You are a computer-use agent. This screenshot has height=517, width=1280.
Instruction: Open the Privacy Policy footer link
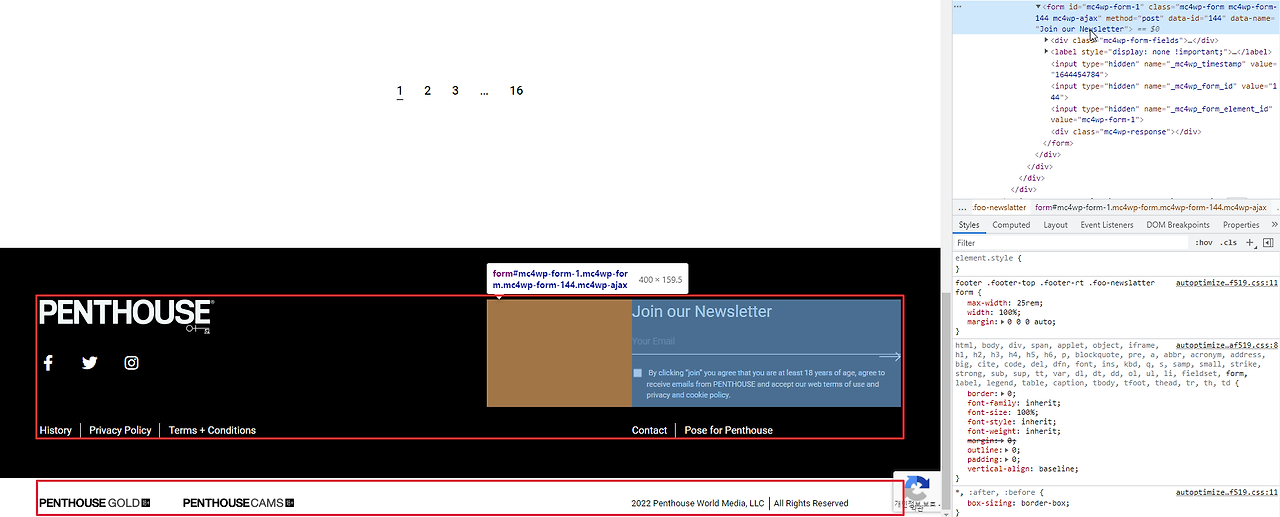click(x=120, y=430)
